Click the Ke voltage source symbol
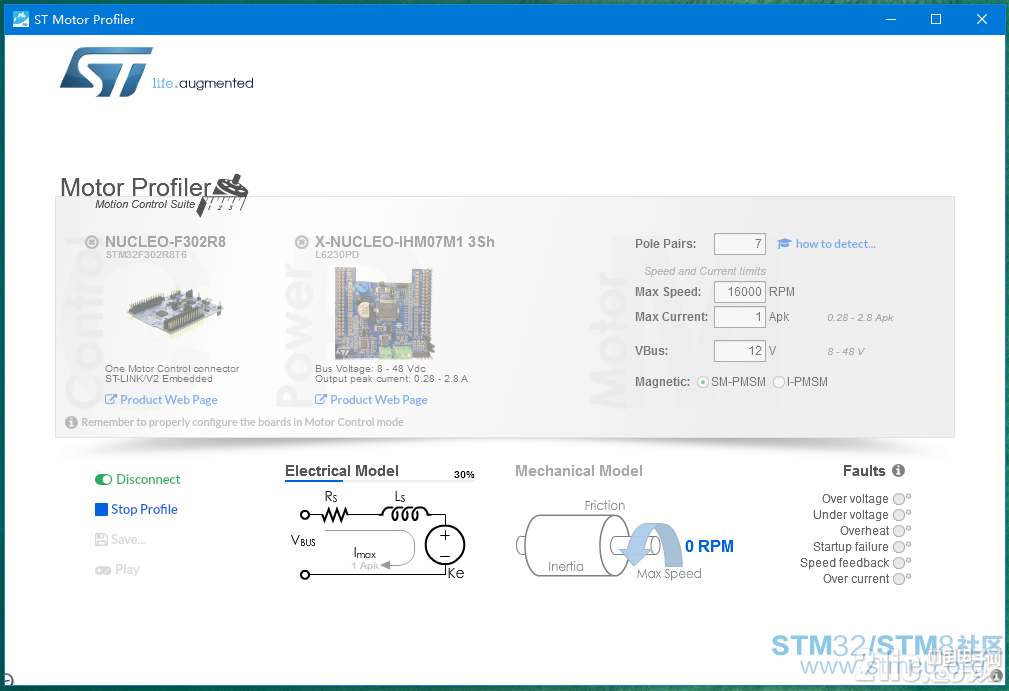Screen dimensions: 1009x691 pyautogui.click(x=445, y=545)
